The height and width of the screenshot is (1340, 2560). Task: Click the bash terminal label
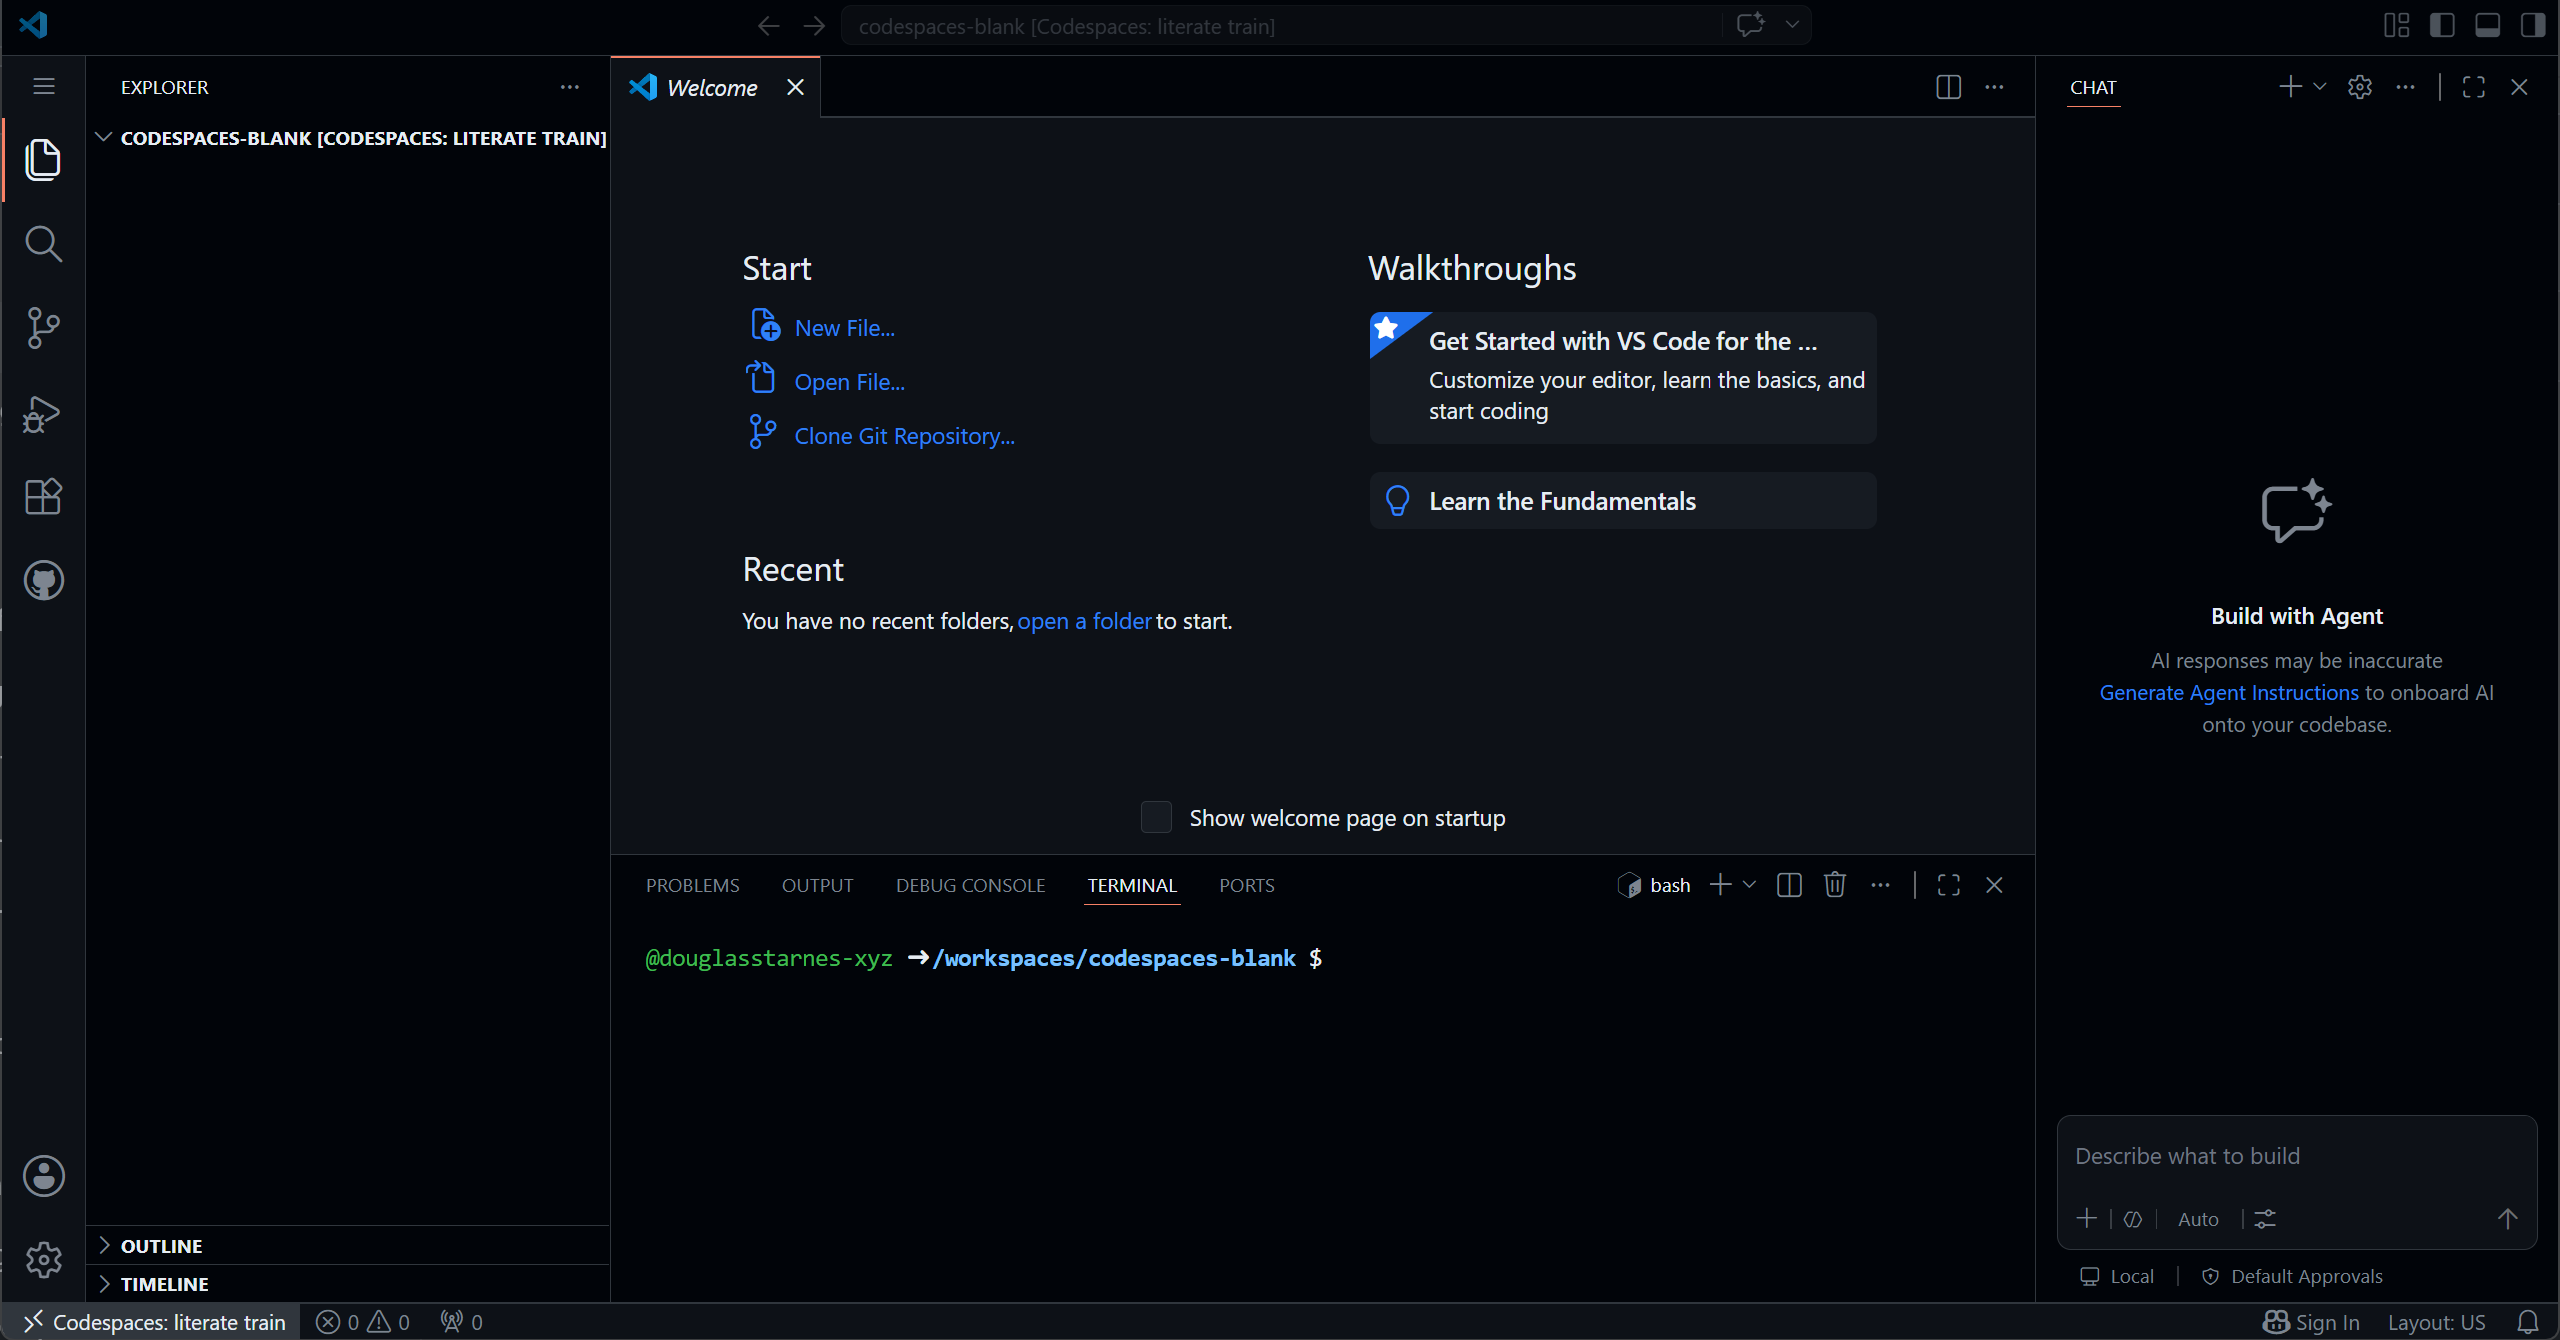[x=1670, y=885]
